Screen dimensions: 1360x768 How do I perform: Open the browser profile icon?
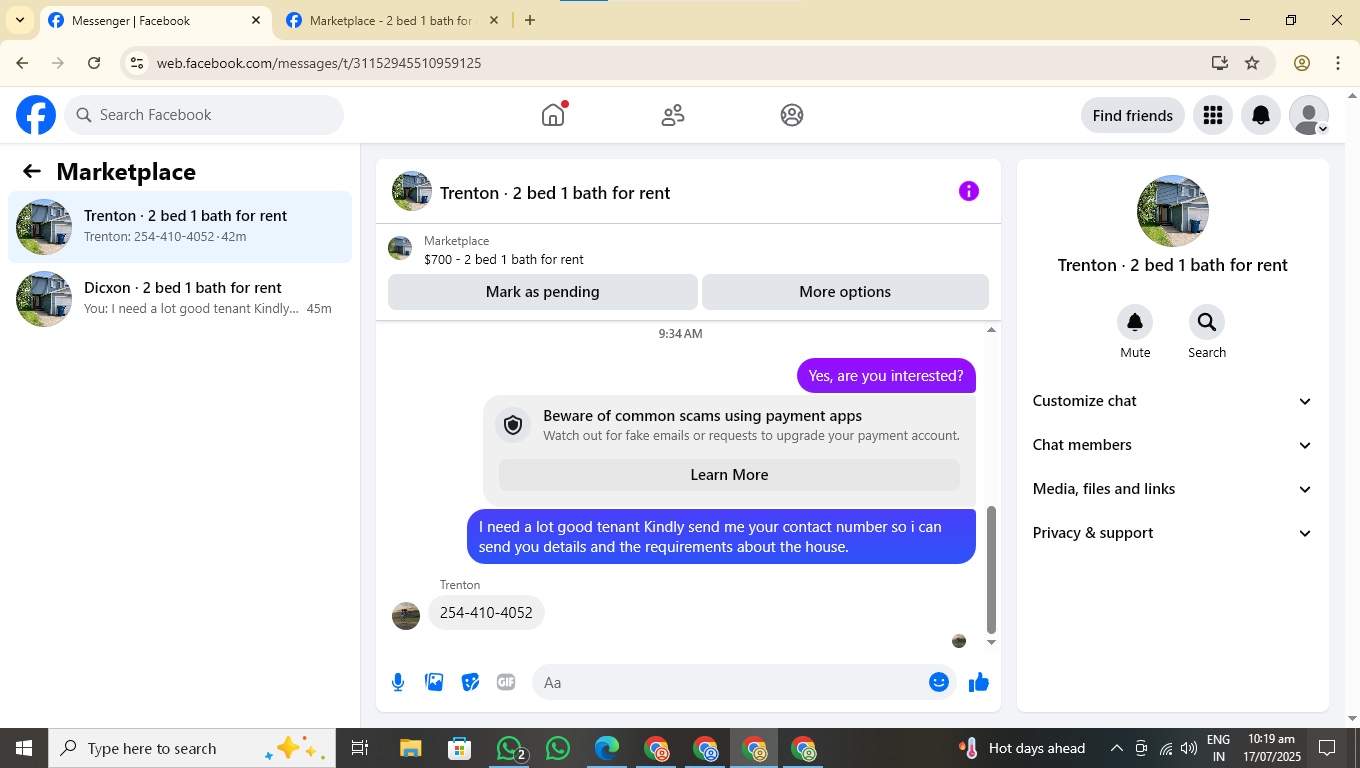(1302, 63)
